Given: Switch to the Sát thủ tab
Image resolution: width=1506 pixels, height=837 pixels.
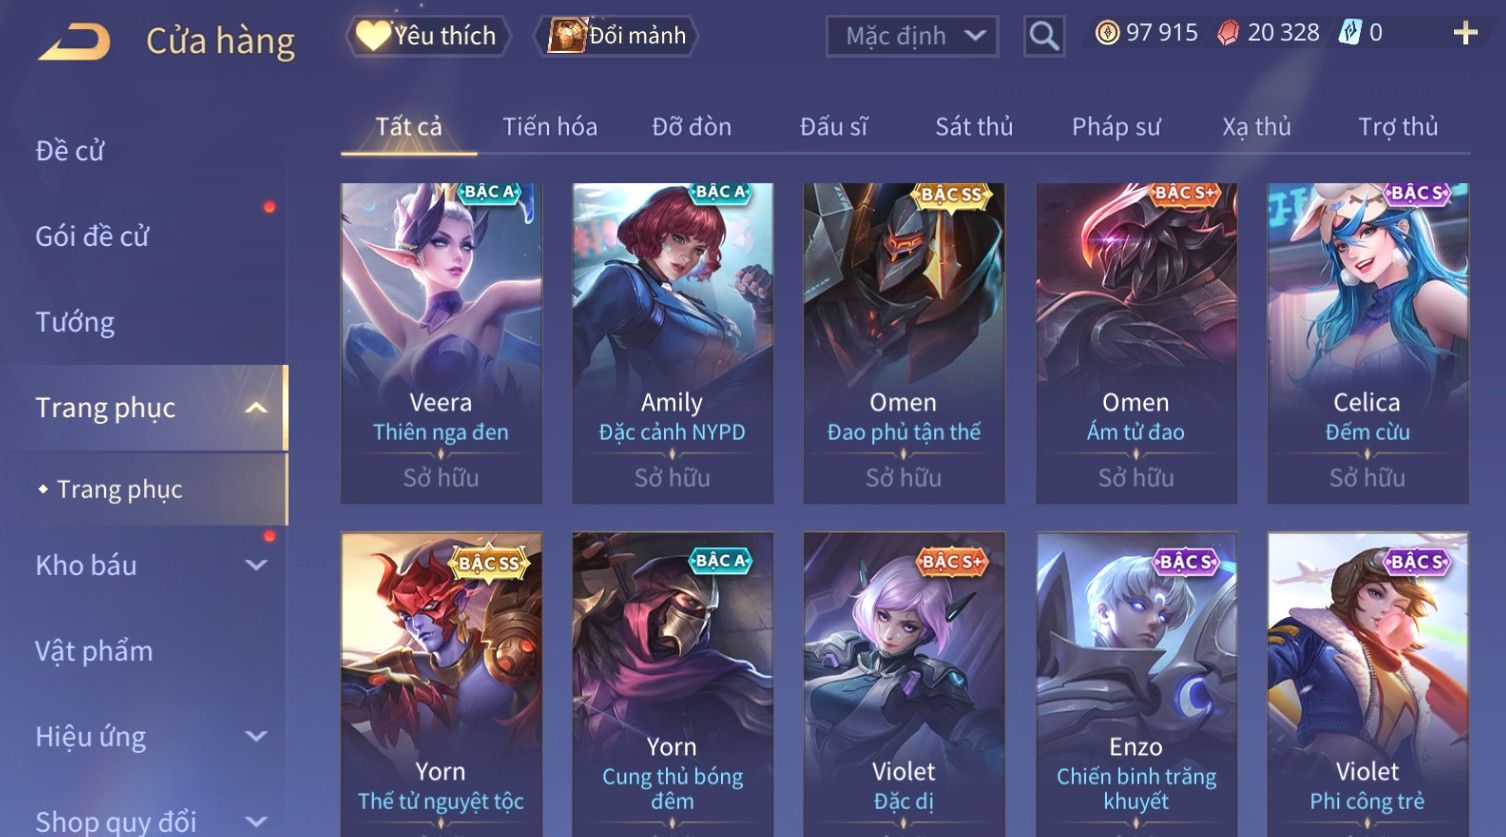Looking at the screenshot, I should pos(974,127).
